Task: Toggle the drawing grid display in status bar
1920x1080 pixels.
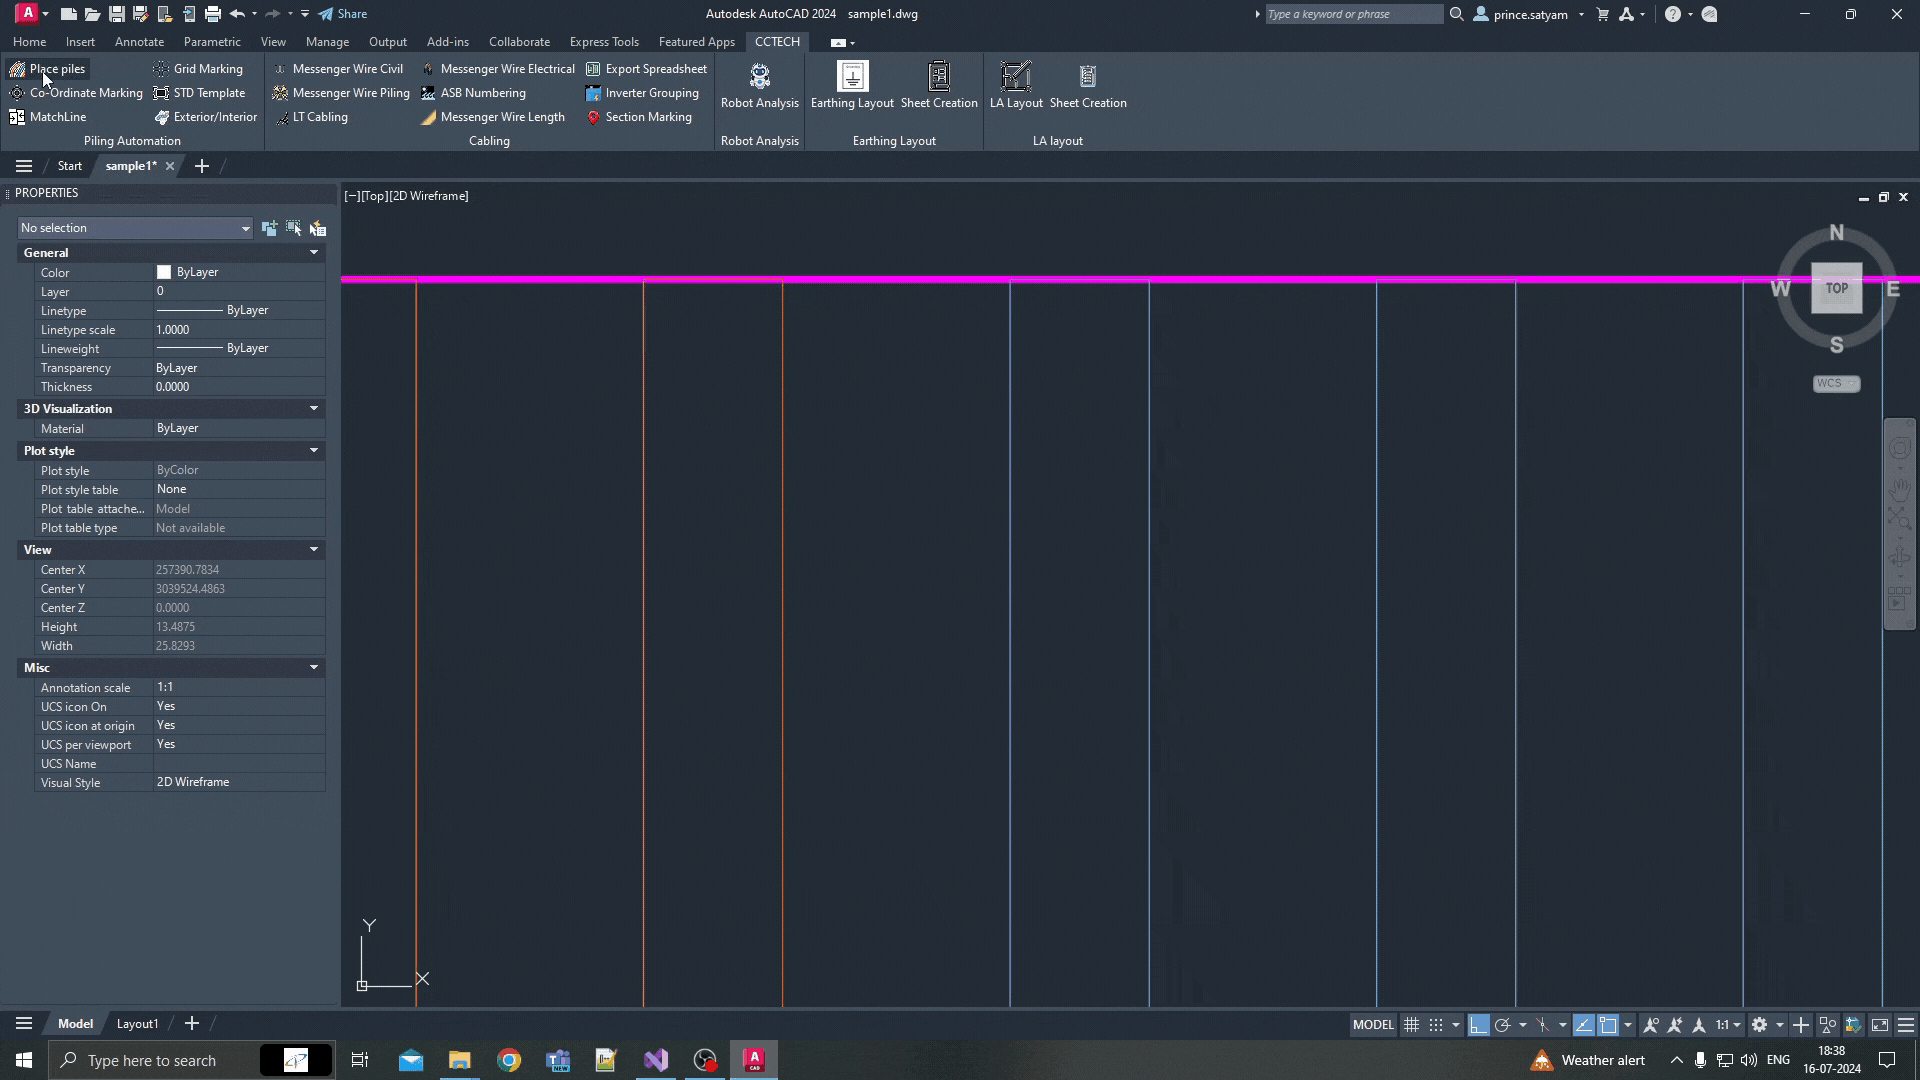Action: click(x=1411, y=1025)
